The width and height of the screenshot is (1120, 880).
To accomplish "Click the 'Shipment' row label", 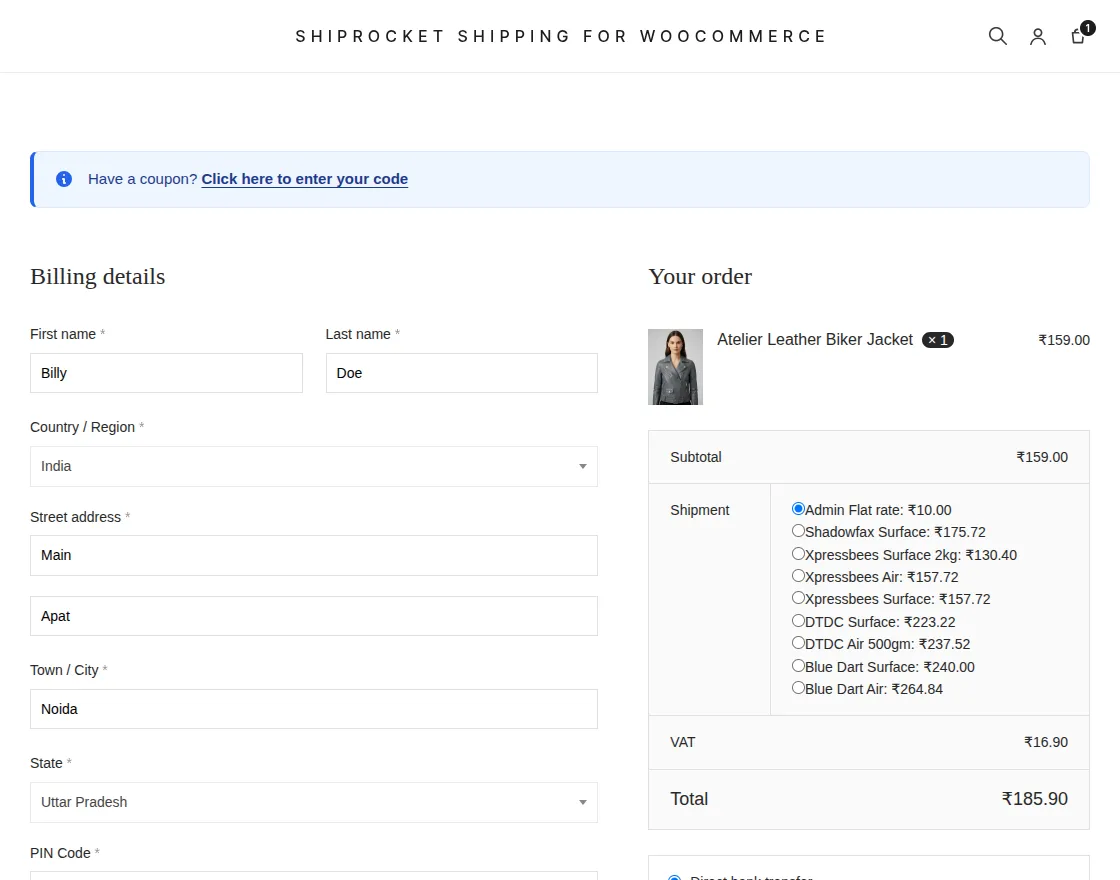I will 699,510.
